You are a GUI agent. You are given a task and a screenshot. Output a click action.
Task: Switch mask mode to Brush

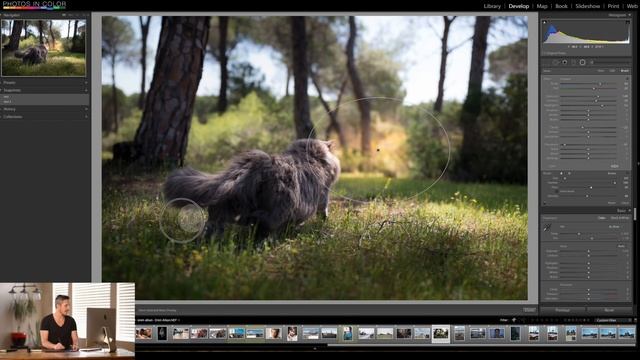(624, 71)
